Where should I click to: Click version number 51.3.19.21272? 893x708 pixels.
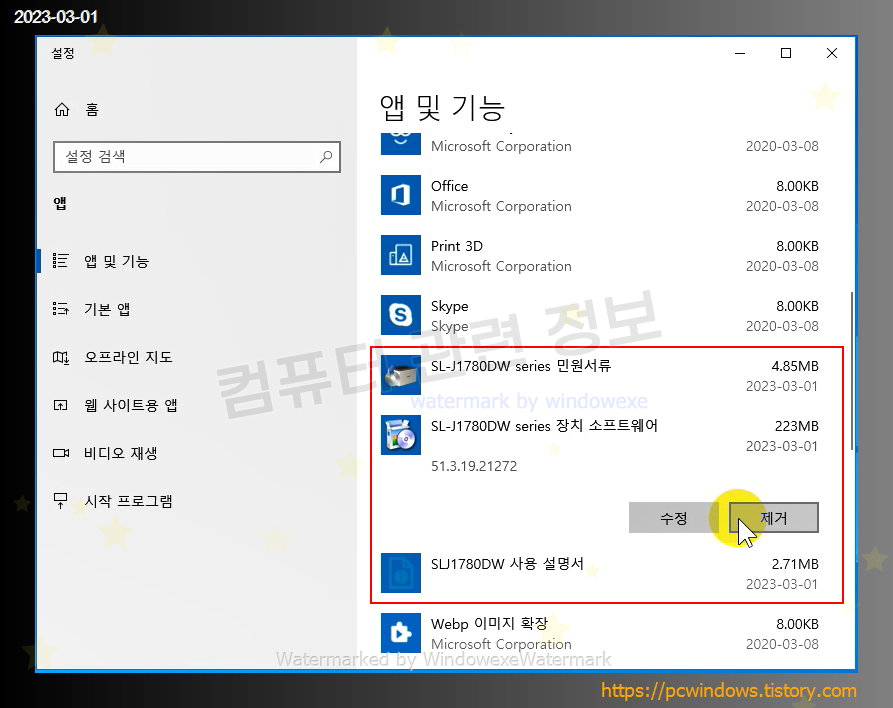(474, 466)
